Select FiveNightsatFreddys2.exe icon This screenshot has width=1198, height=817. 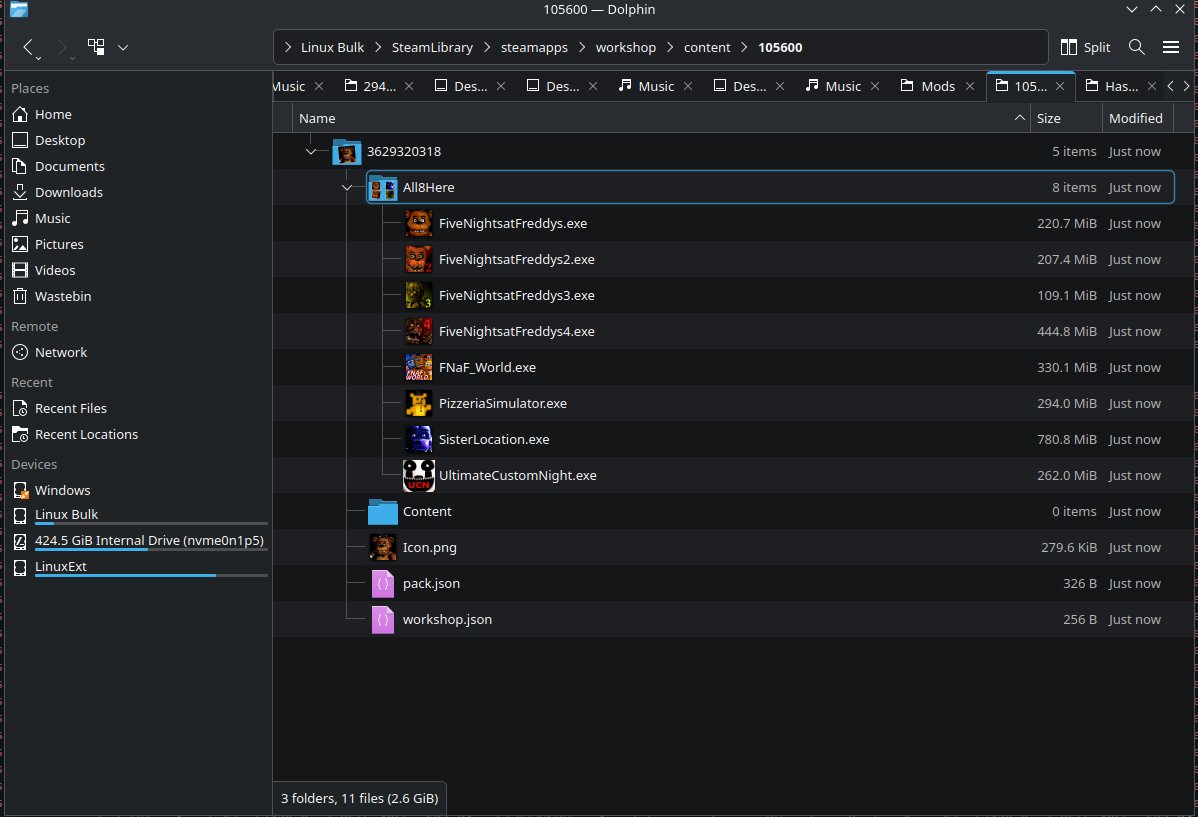pos(419,259)
